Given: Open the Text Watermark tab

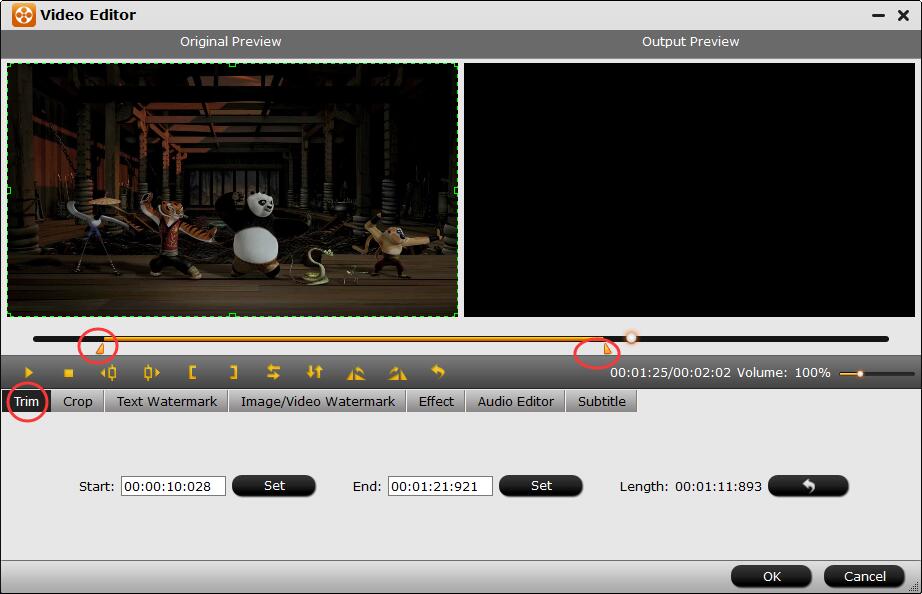Looking at the screenshot, I should [166, 401].
